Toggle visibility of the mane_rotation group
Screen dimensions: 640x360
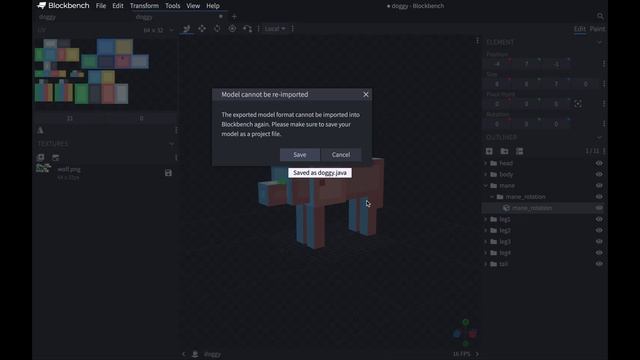(x=599, y=197)
